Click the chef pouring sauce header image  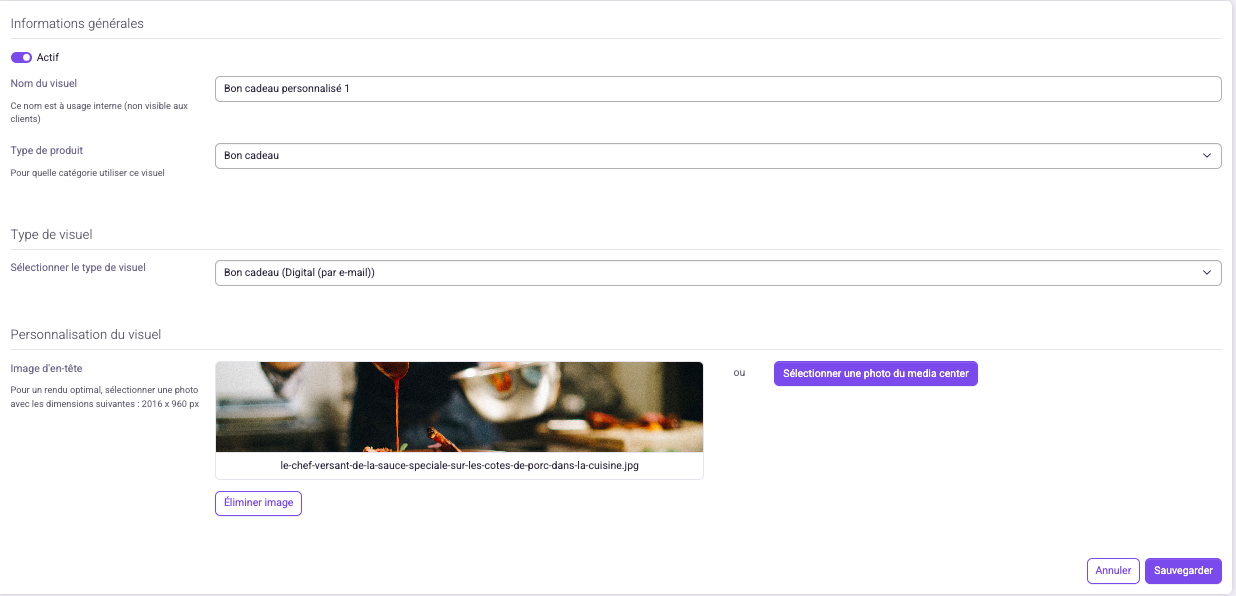pyautogui.click(x=459, y=407)
